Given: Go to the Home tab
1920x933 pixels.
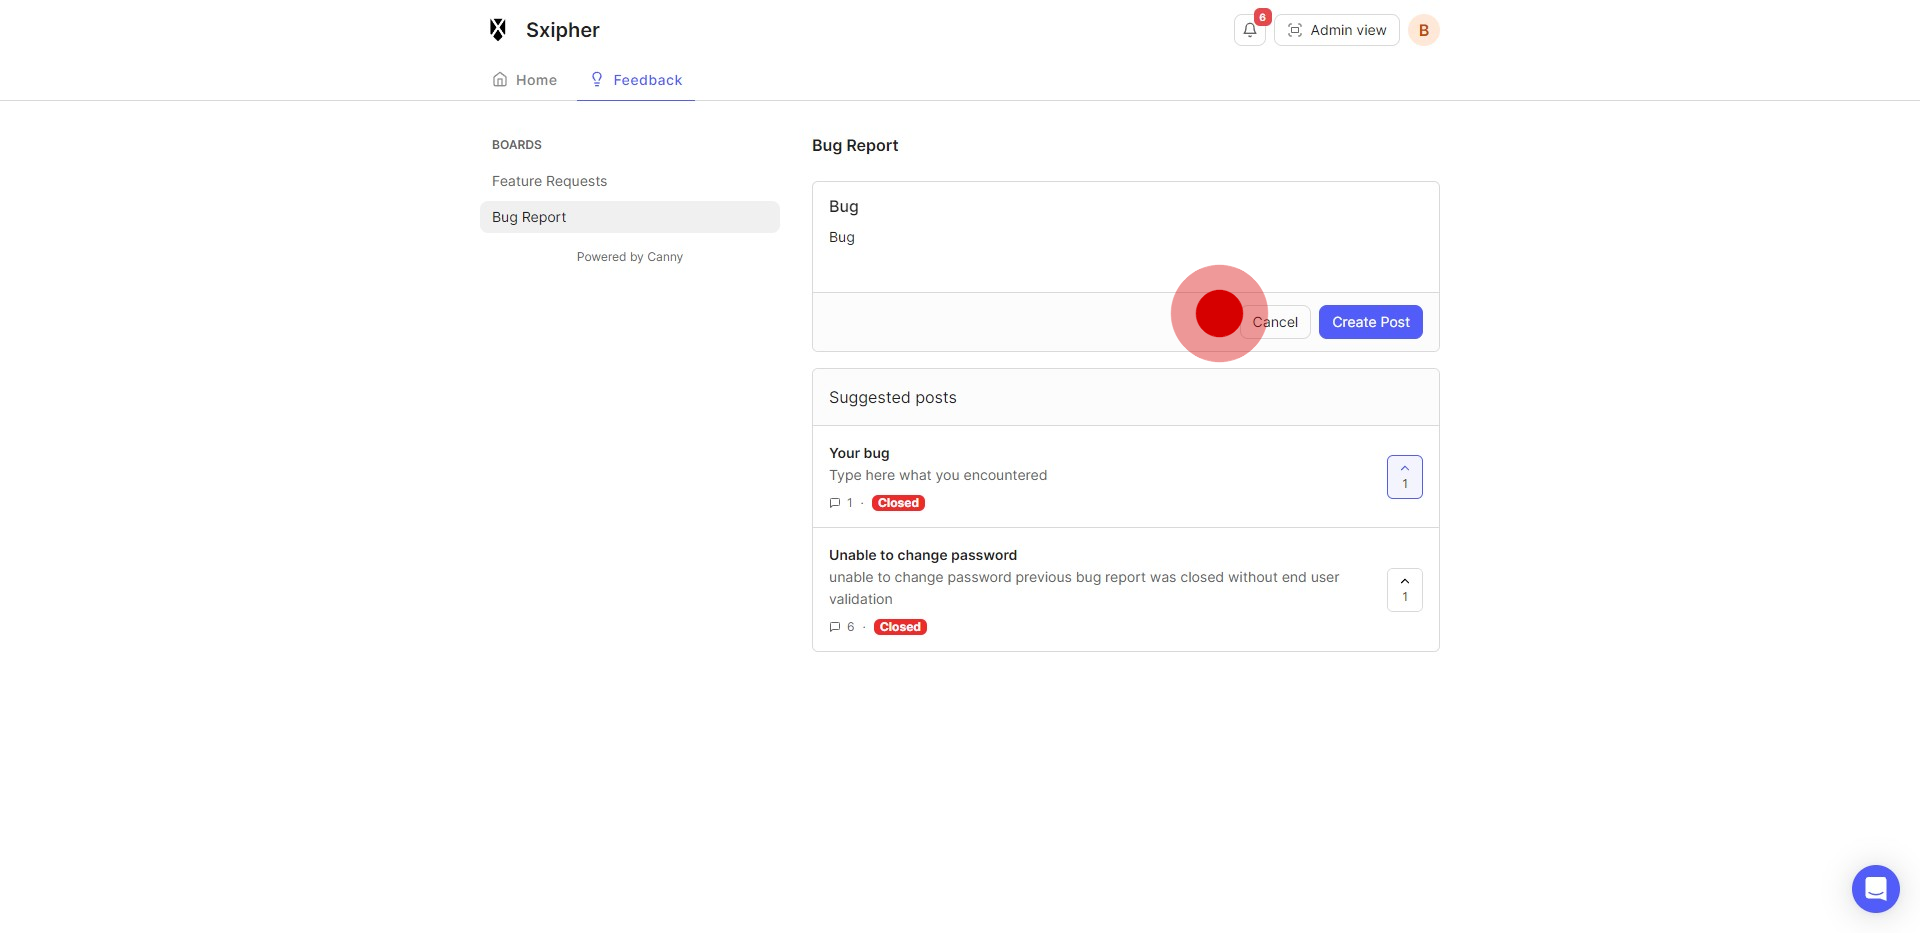Looking at the screenshot, I should (525, 80).
